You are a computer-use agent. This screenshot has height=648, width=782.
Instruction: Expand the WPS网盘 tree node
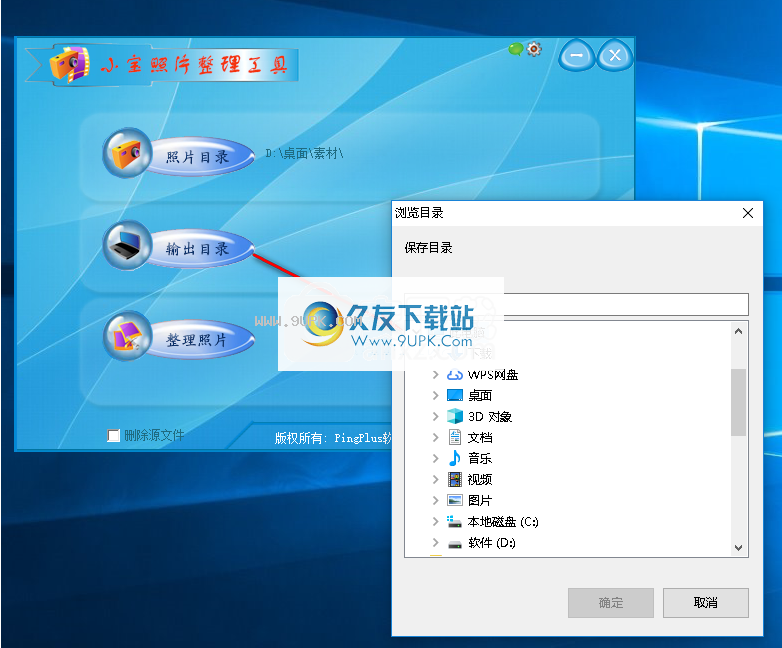pyautogui.click(x=435, y=375)
